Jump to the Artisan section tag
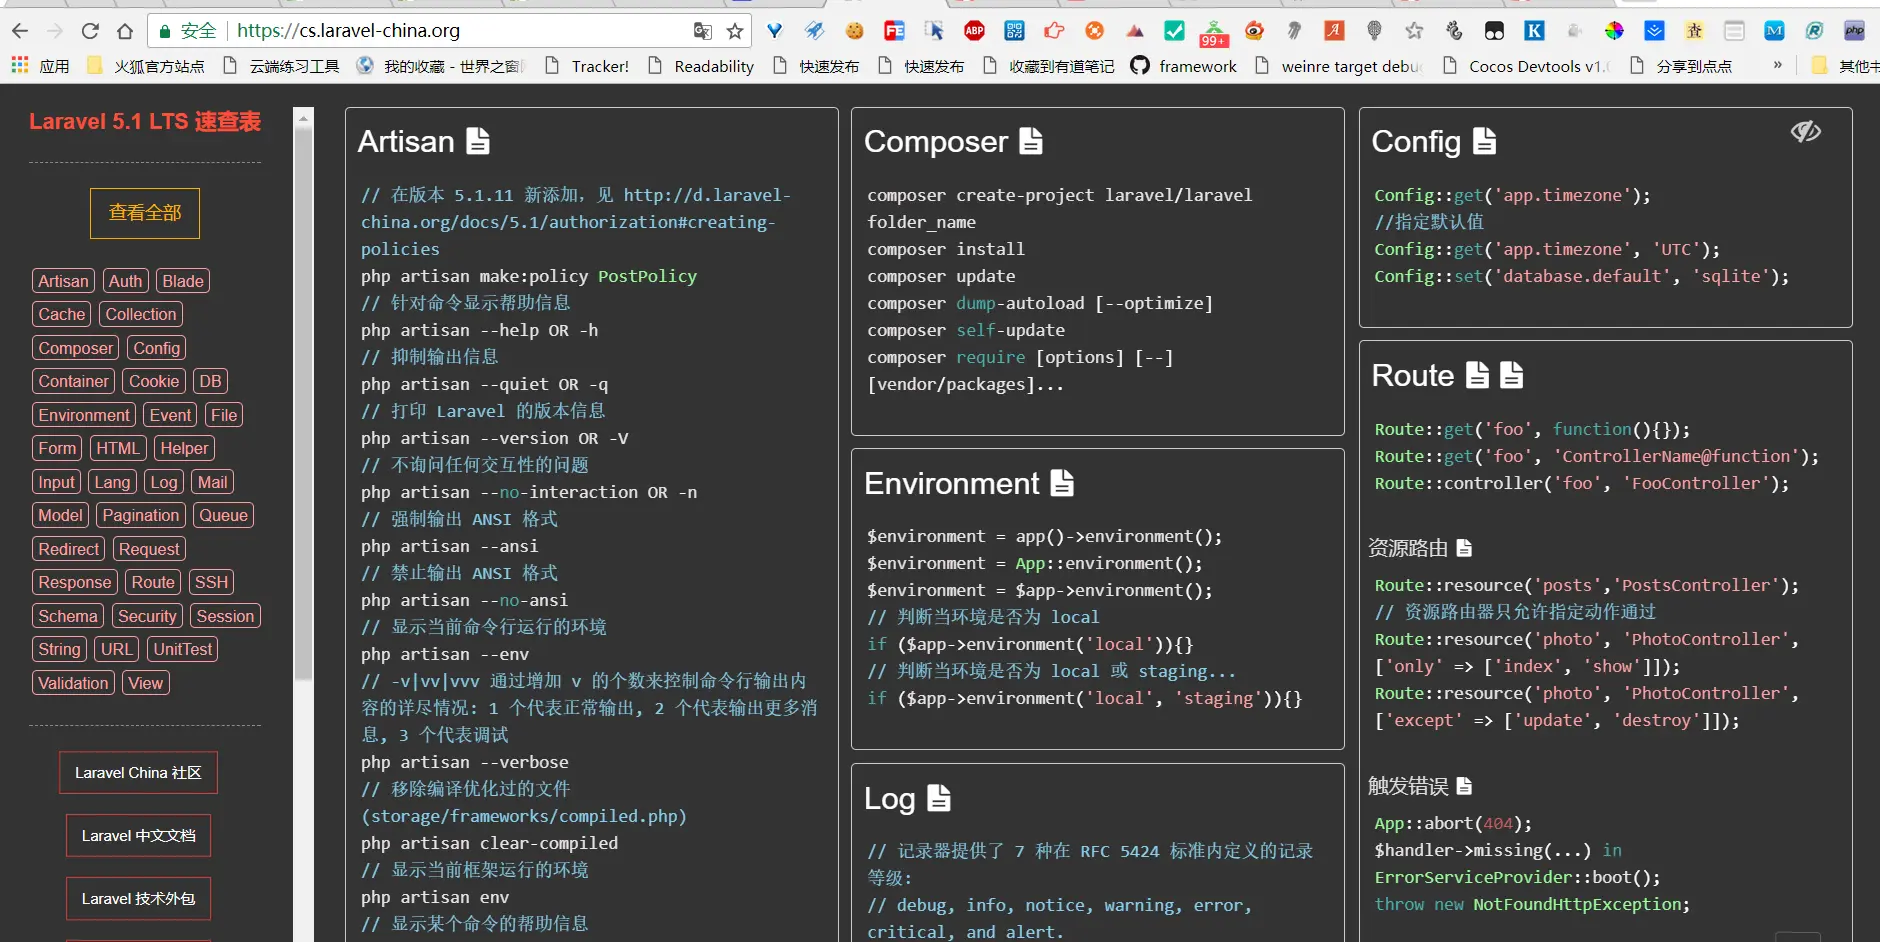 click(x=63, y=281)
